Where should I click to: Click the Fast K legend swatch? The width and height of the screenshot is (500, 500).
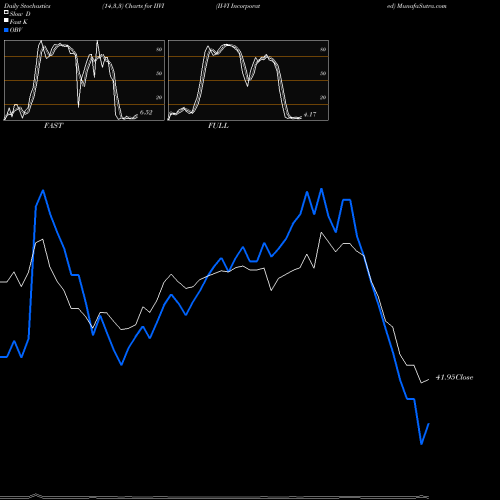pyautogui.click(x=6, y=21)
